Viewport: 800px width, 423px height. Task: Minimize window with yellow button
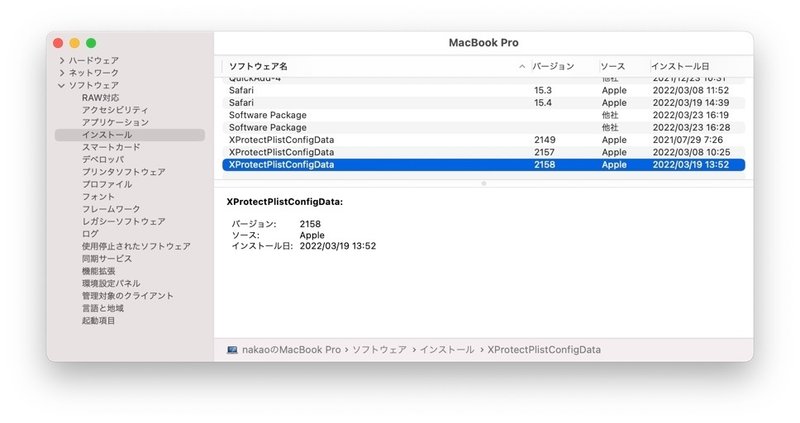(74, 43)
